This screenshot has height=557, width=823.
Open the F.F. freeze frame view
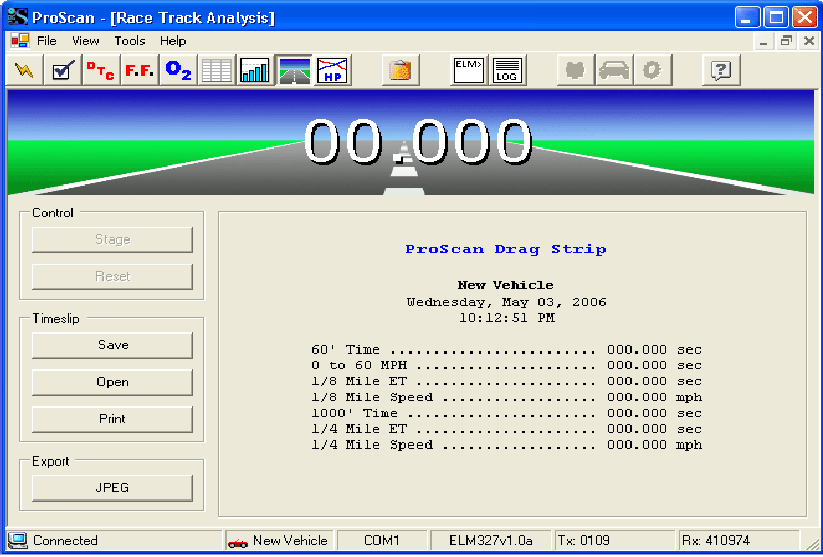point(138,71)
